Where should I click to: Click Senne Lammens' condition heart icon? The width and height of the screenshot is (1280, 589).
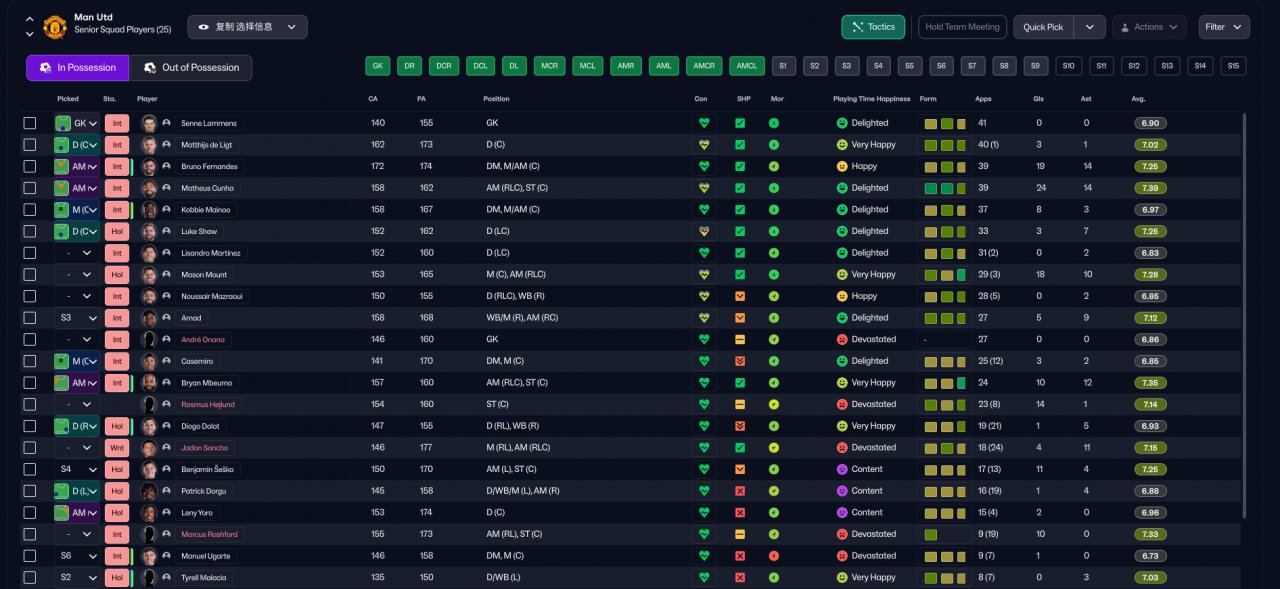[x=704, y=123]
